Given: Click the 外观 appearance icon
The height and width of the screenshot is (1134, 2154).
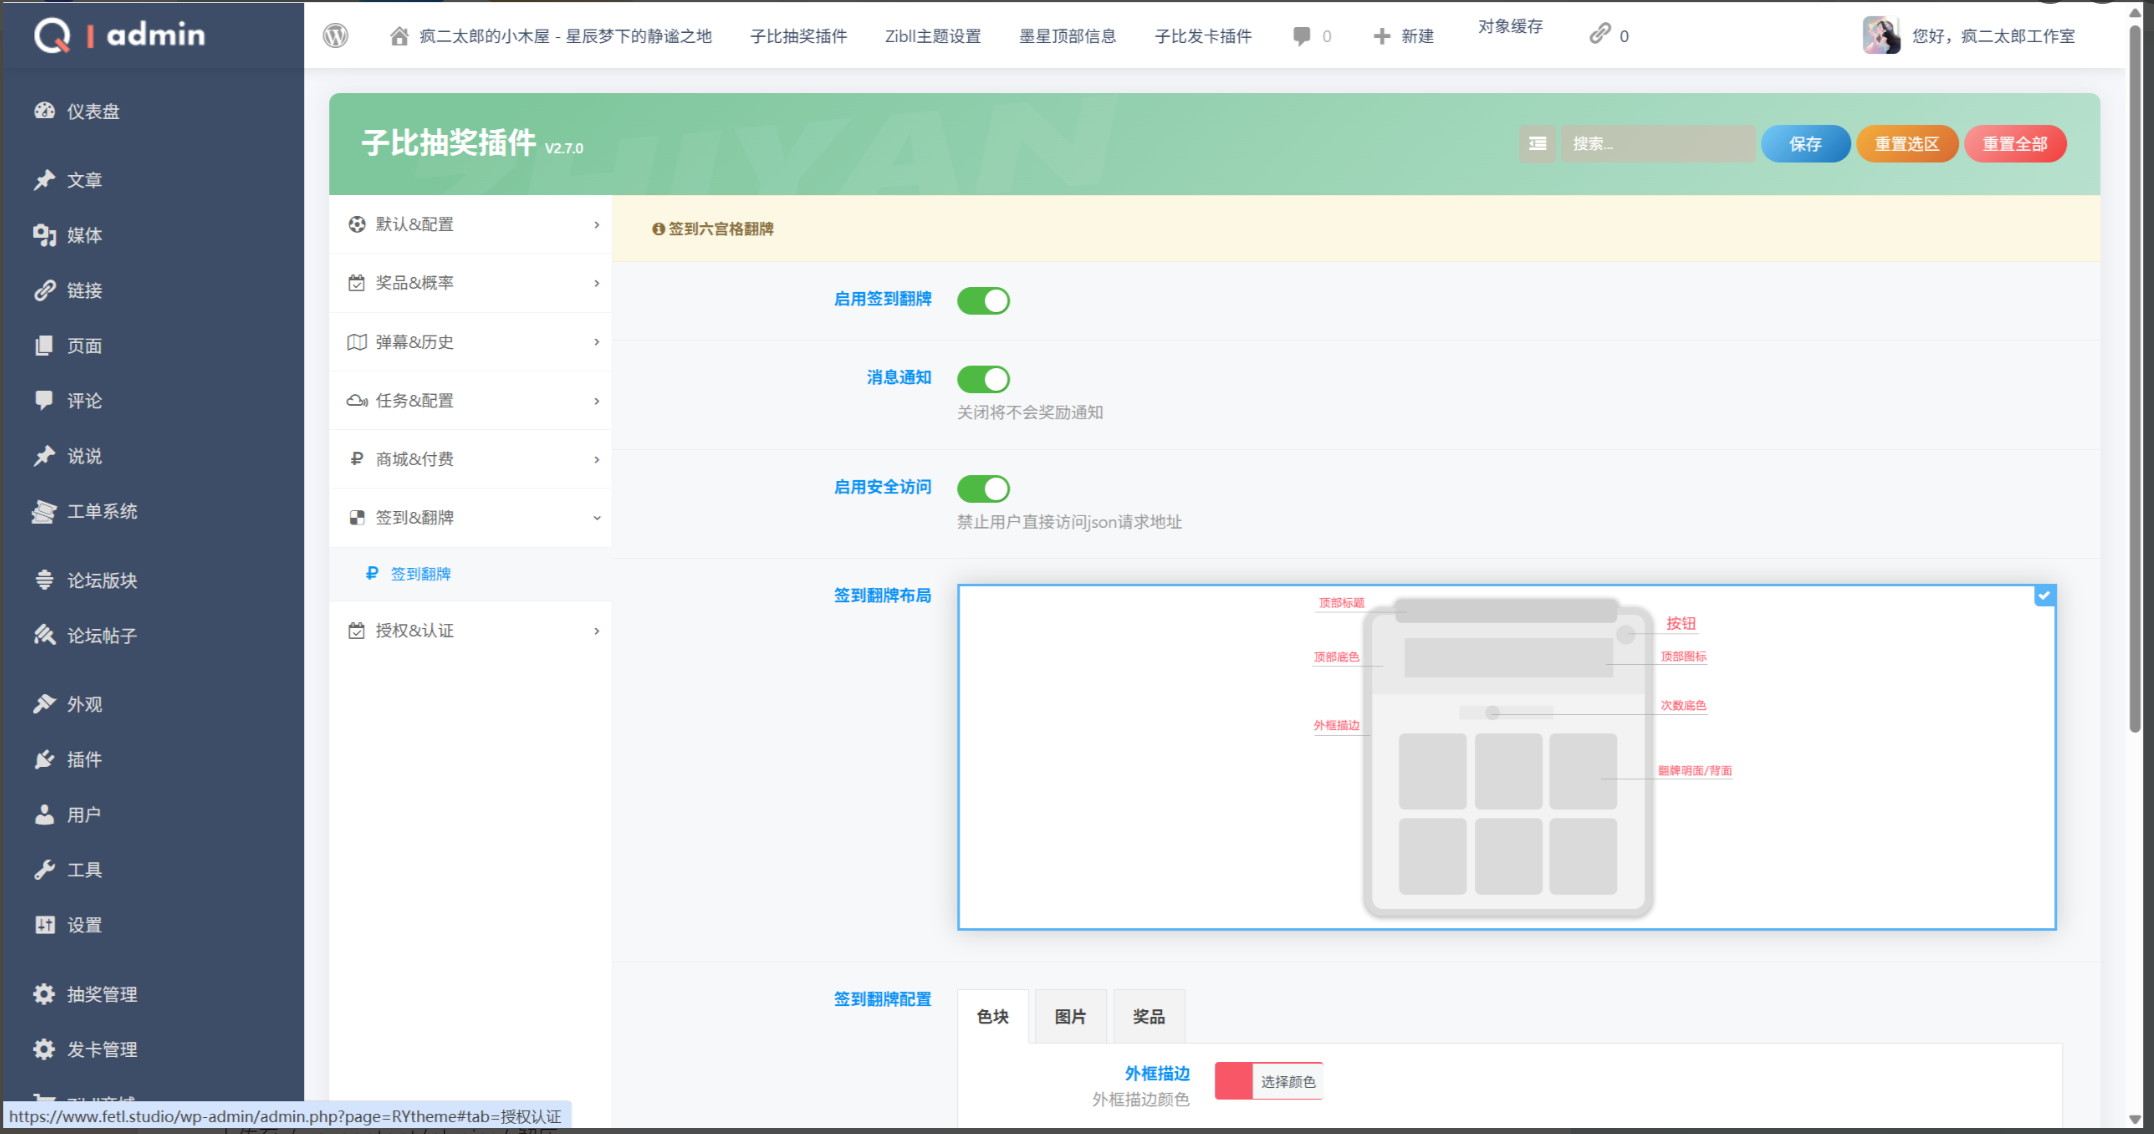Looking at the screenshot, I should pyautogui.click(x=45, y=704).
